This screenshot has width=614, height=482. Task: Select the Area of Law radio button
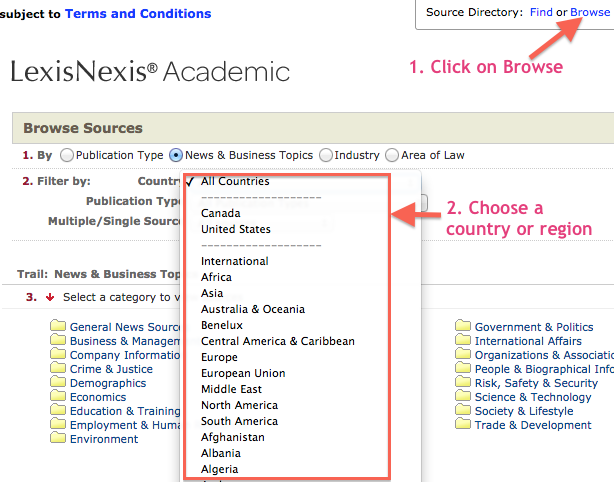(392, 155)
